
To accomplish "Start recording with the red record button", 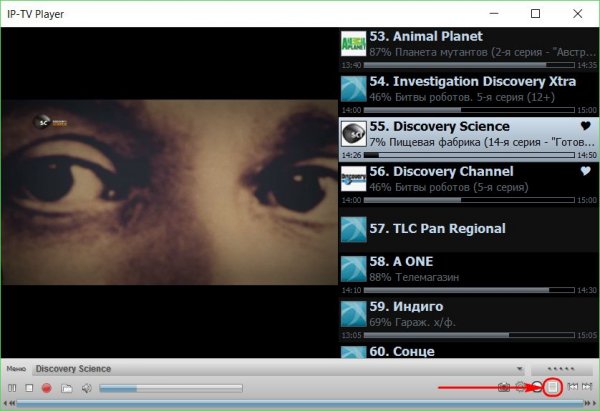I will pos(46,388).
